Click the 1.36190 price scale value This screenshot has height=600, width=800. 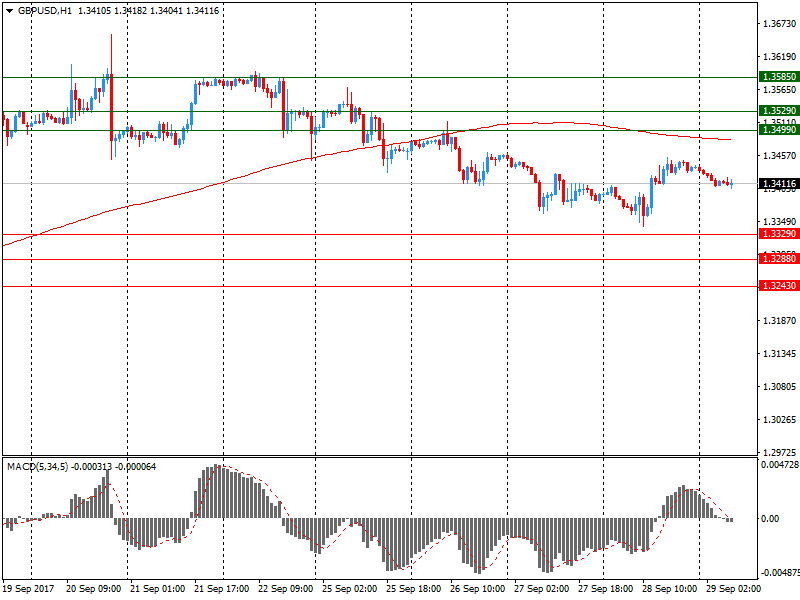pyautogui.click(x=779, y=57)
